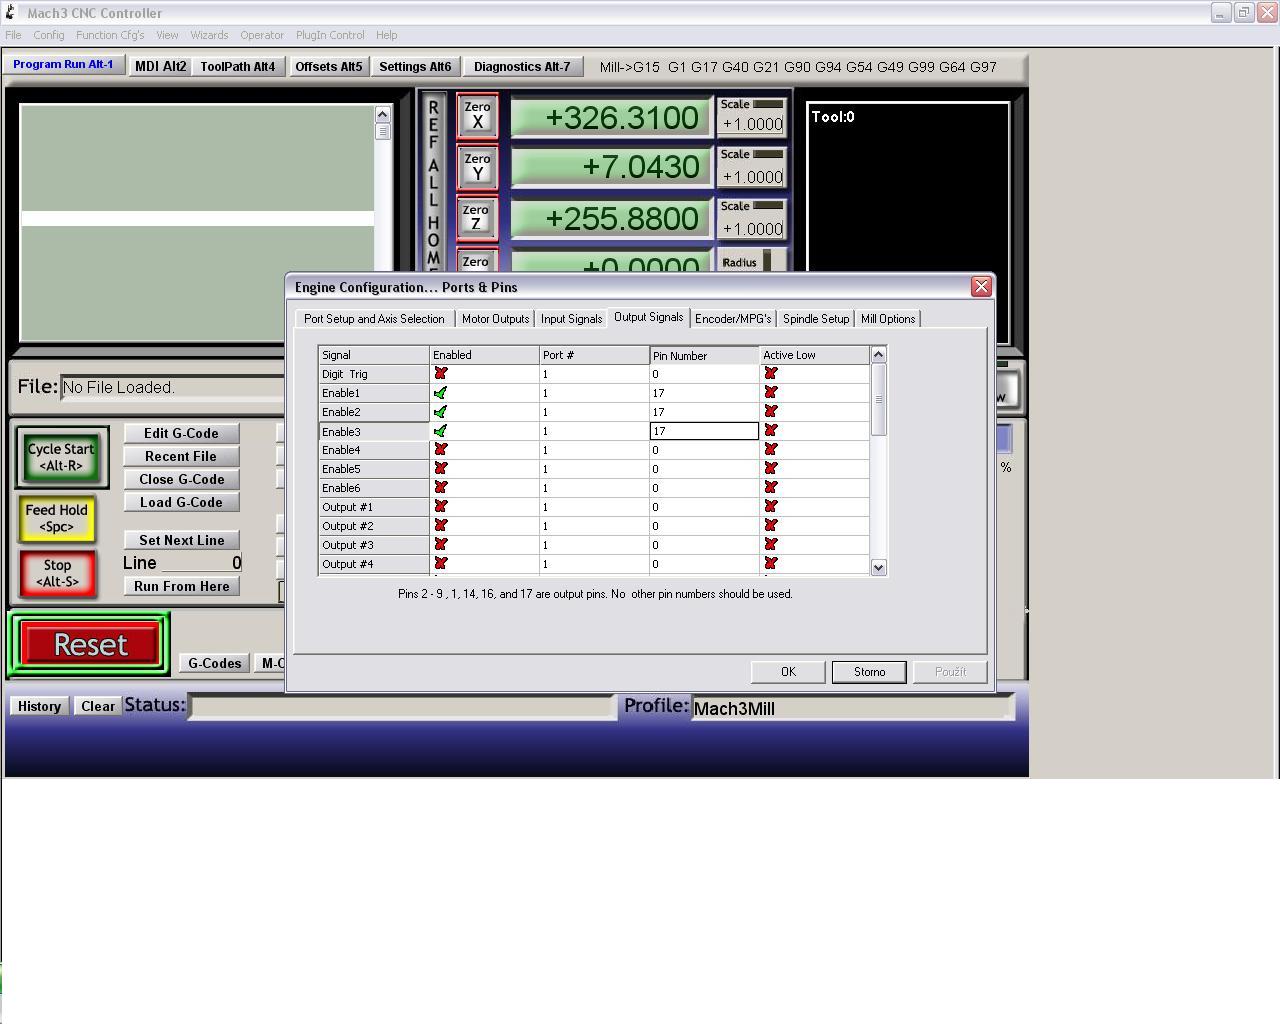The image size is (1280, 1024).
Task: Click scroll up arrow of signals table
Action: point(878,355)
